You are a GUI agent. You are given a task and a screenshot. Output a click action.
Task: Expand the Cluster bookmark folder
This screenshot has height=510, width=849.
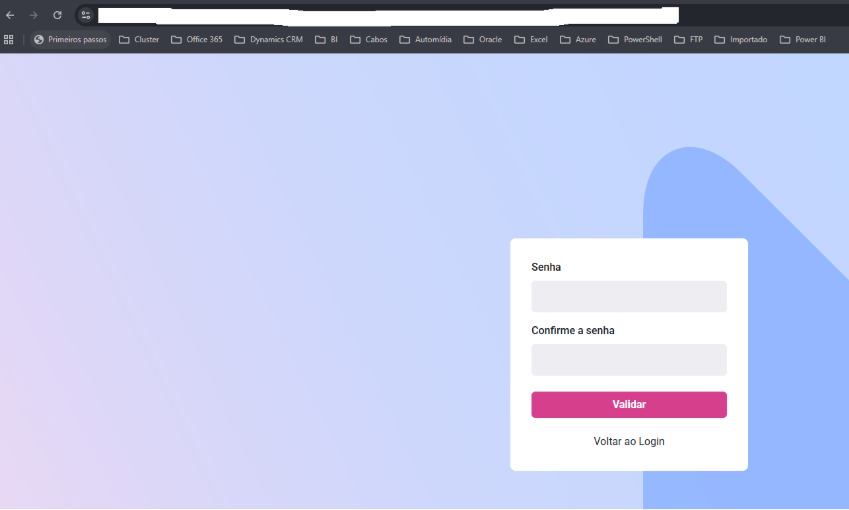tap(139, 40)
